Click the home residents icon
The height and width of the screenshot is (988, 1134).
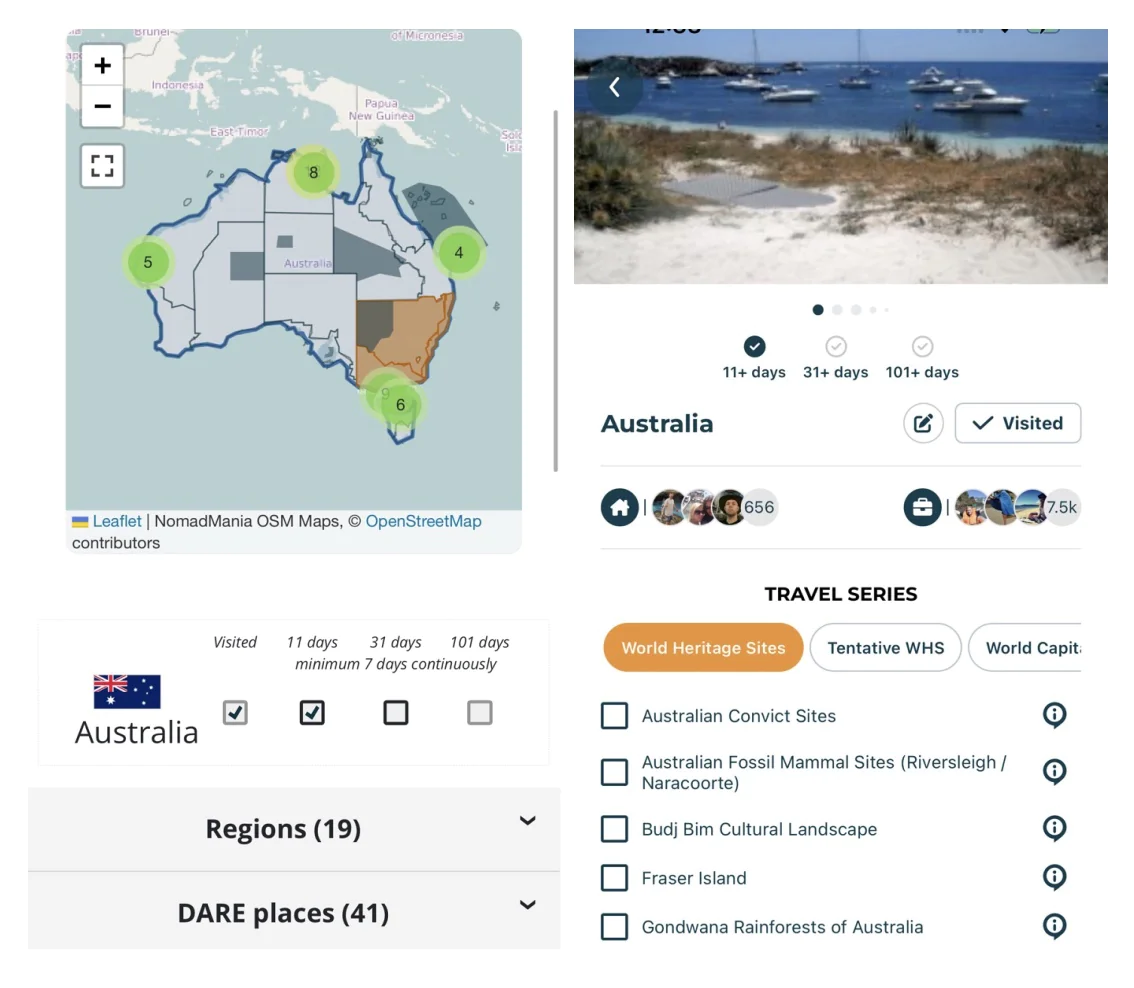click(619, 507)
